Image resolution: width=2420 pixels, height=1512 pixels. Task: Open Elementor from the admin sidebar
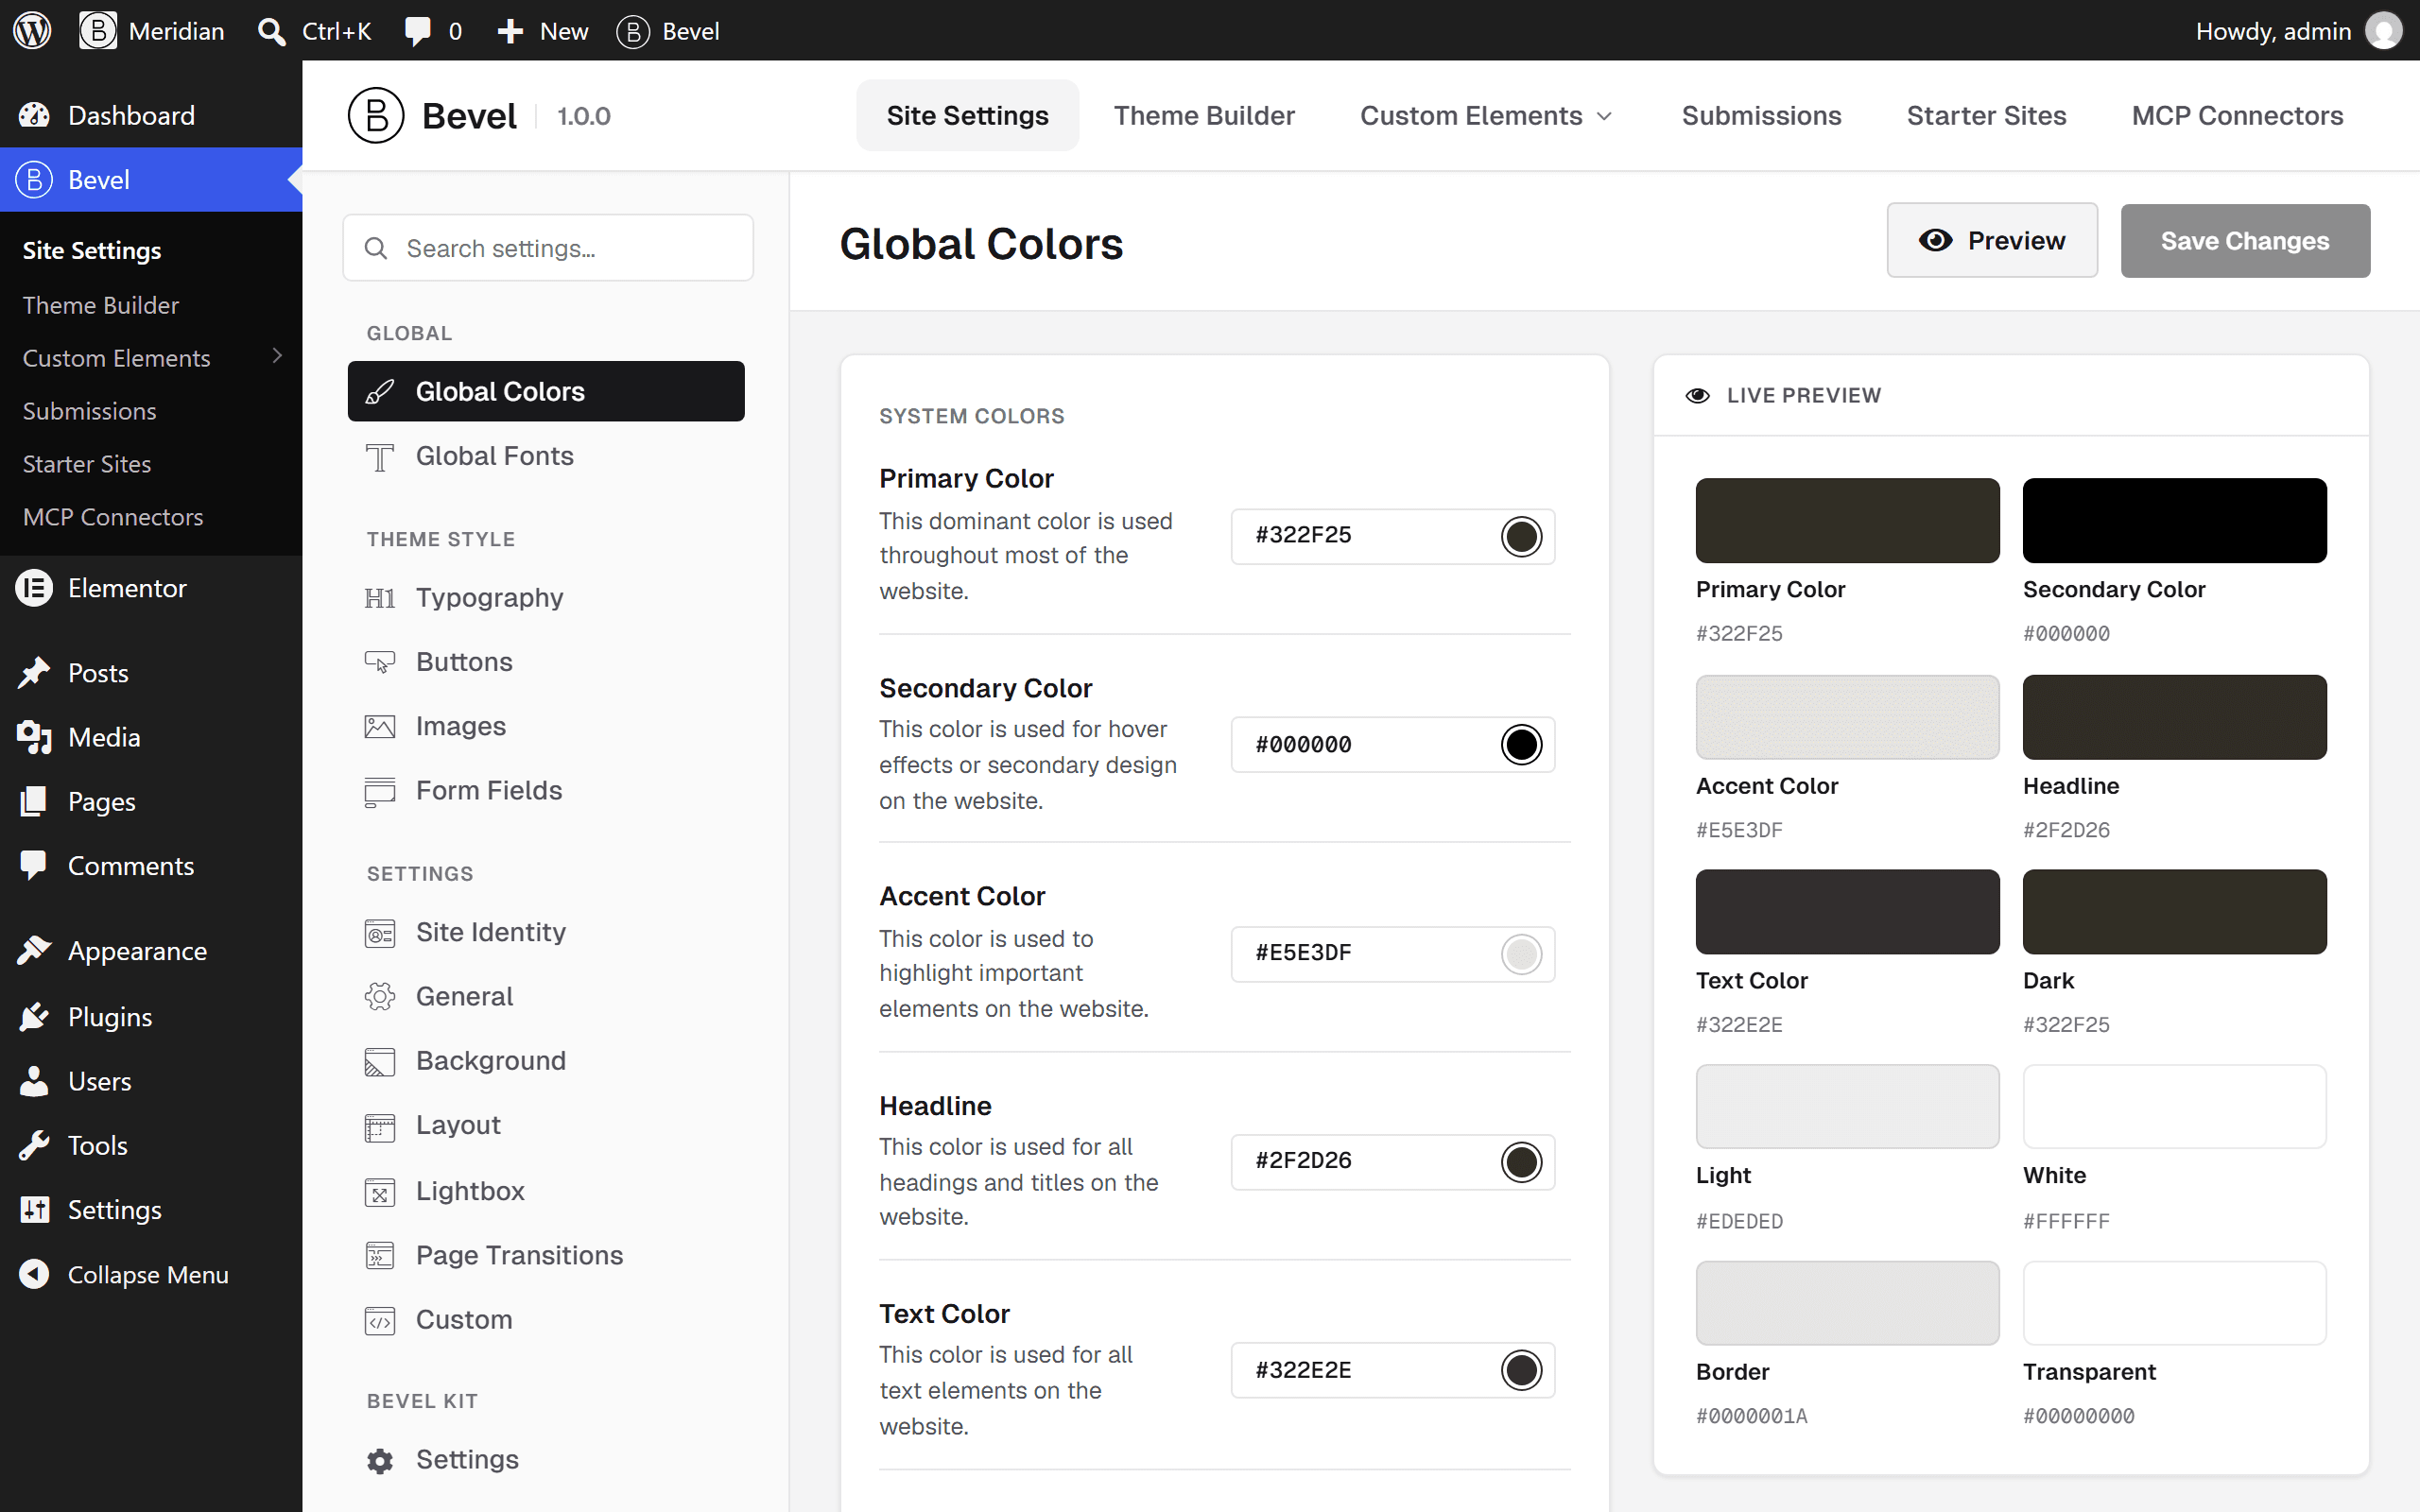point(151,588)
